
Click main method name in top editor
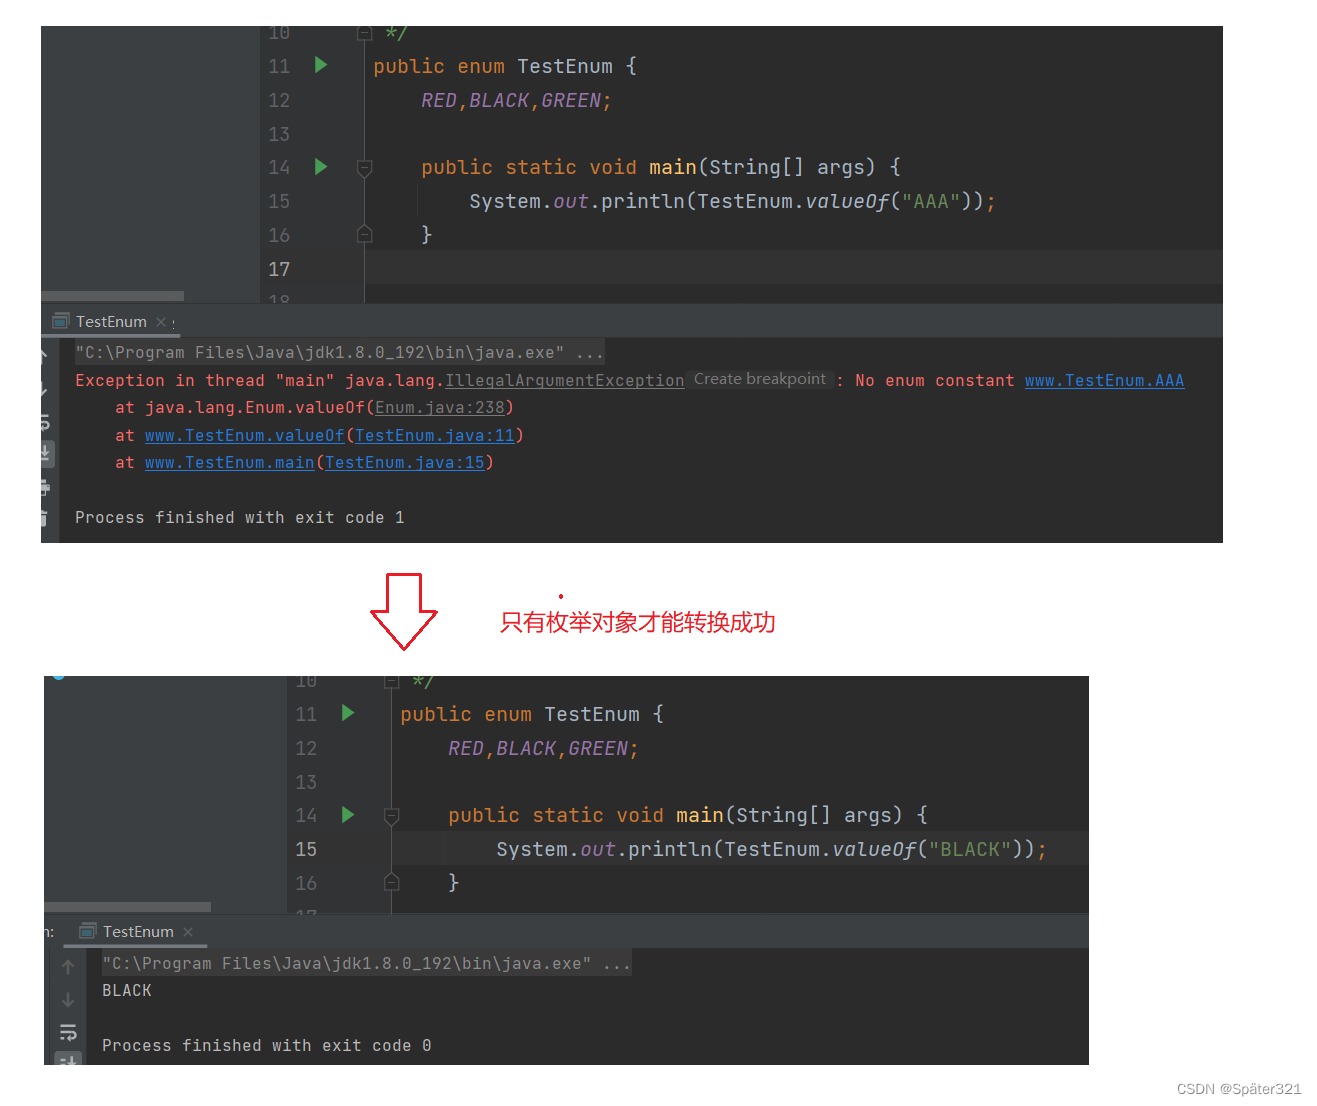[673, 167]
